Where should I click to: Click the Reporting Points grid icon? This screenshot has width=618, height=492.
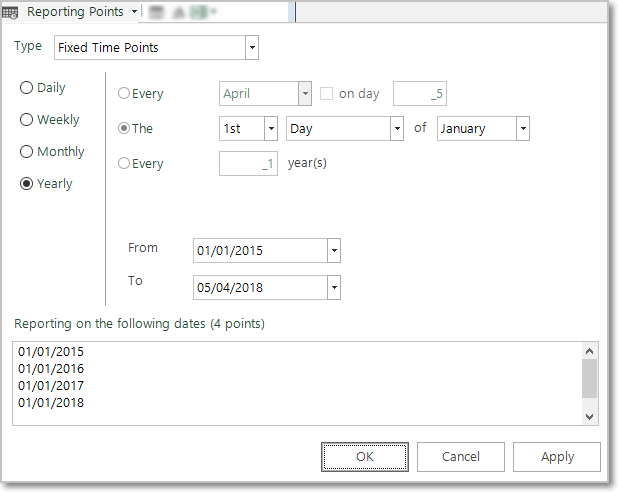(x=10, y=12)
